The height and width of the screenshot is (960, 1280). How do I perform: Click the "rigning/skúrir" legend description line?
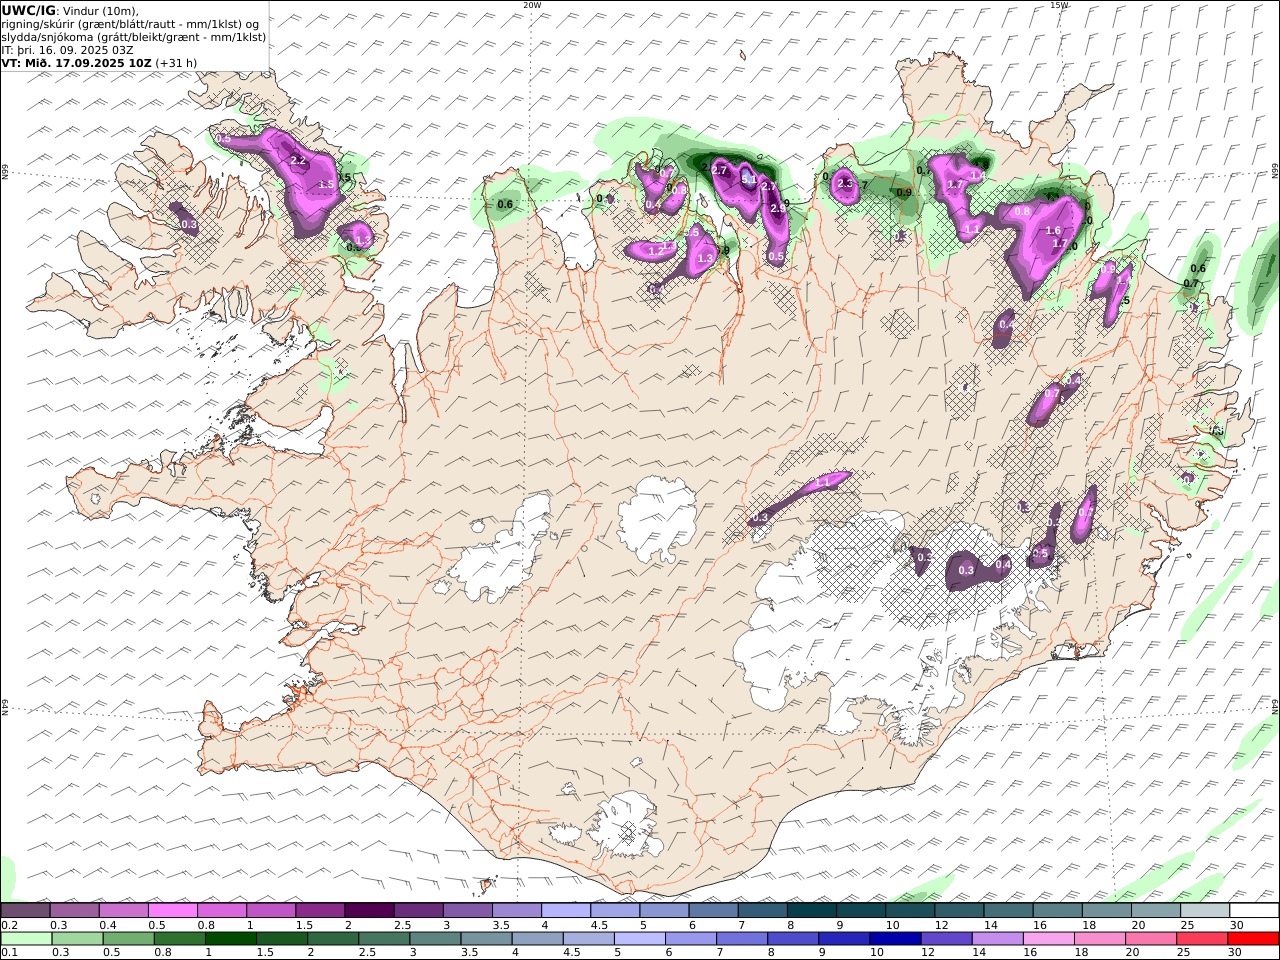pyautogui.click(x=130, y=24)
